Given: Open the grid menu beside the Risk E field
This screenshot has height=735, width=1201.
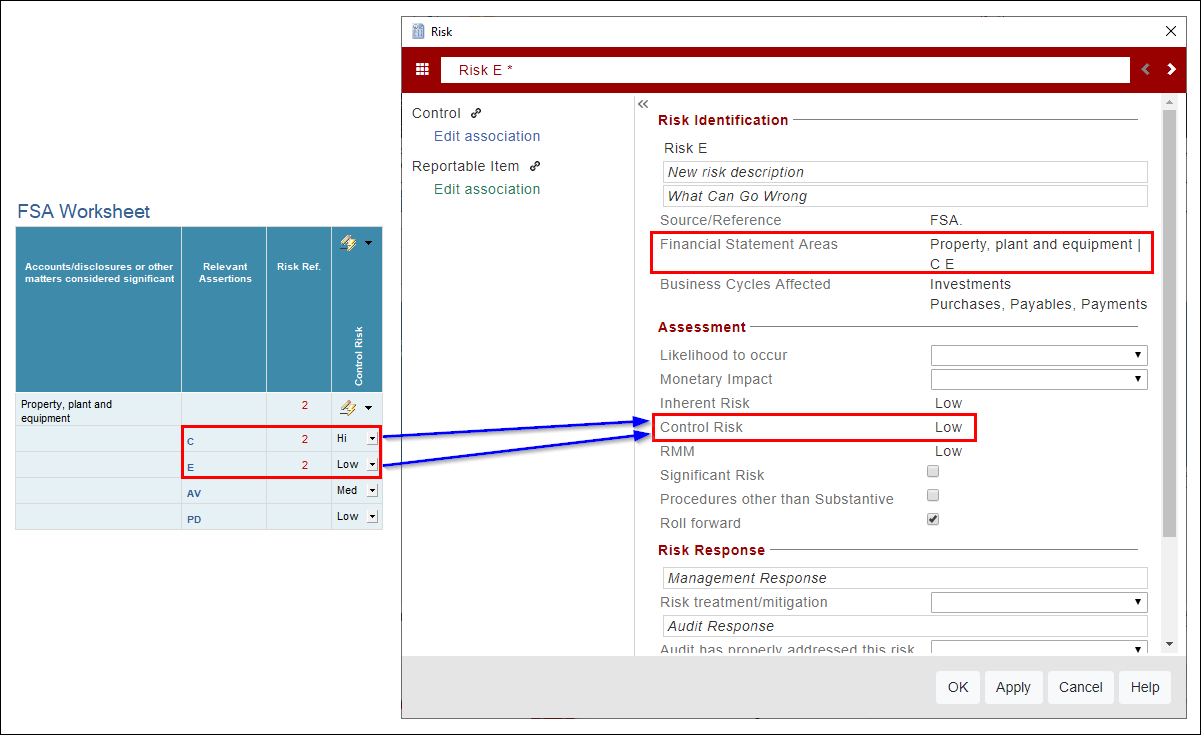Looking at the screenshot, I should coord(422,69).
